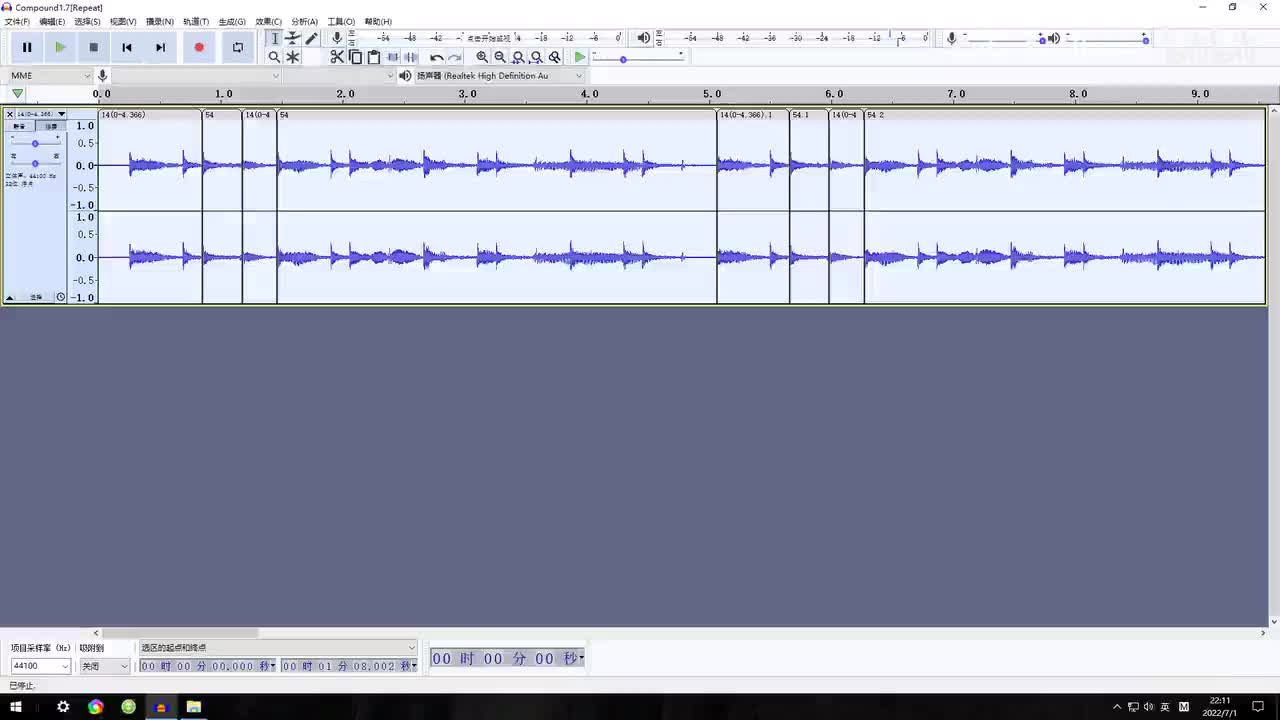Open the 文件(F) menu
The height and width of the screenshot is (720, 1280).
tap(17, 21)
